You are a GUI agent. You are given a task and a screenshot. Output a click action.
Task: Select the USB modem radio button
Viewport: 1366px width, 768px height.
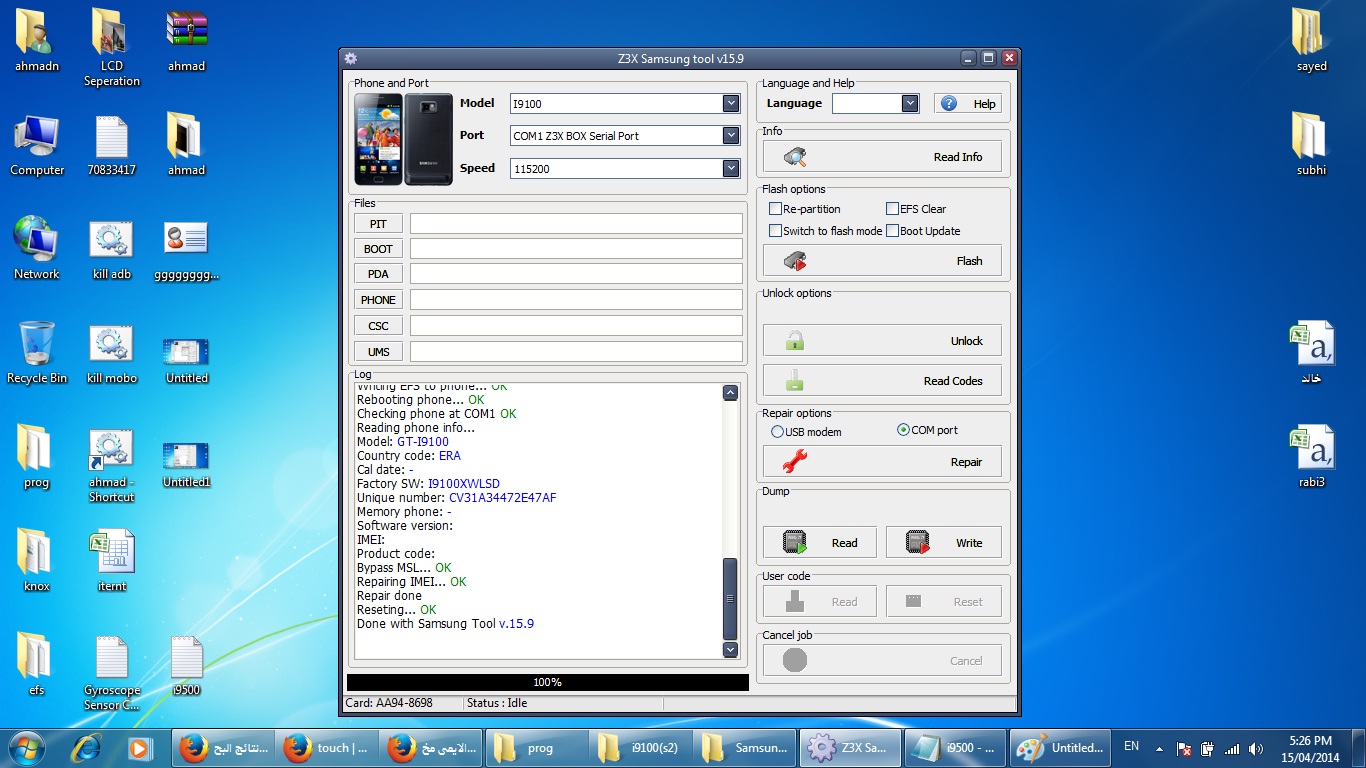777,432
